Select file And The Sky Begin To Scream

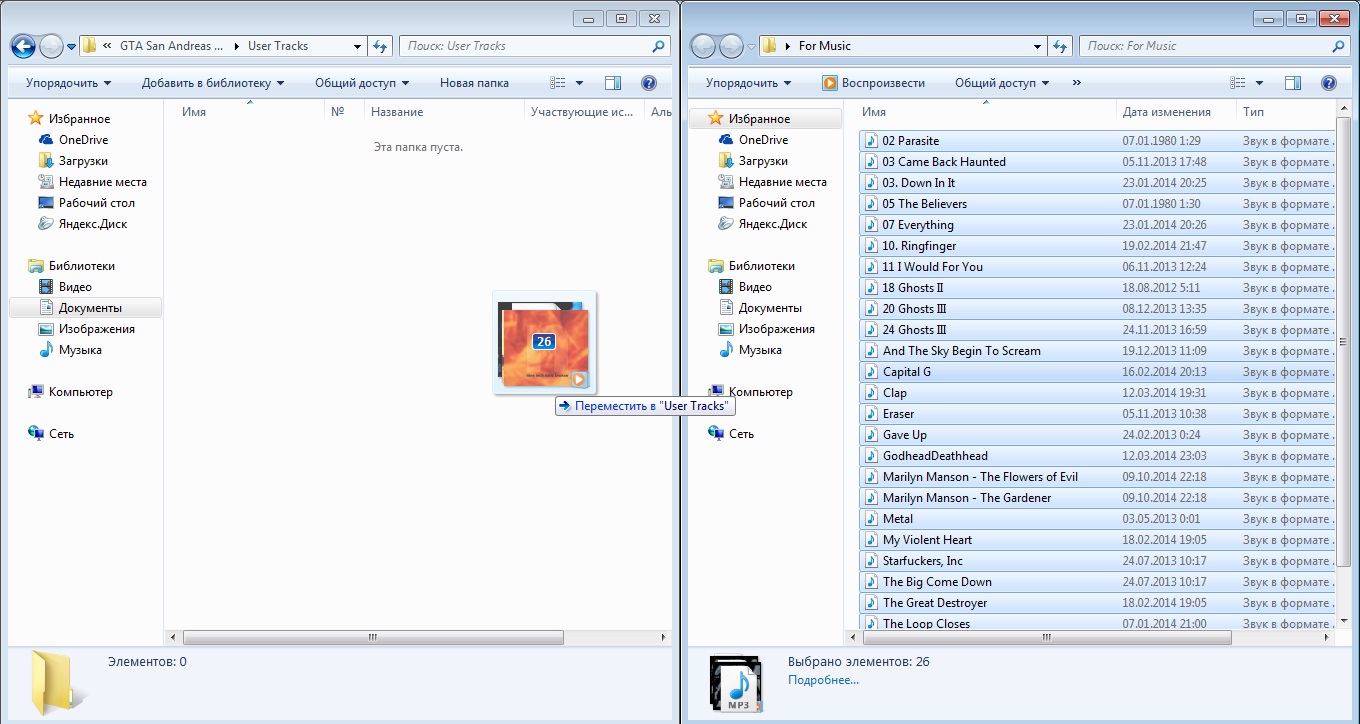1097,351
